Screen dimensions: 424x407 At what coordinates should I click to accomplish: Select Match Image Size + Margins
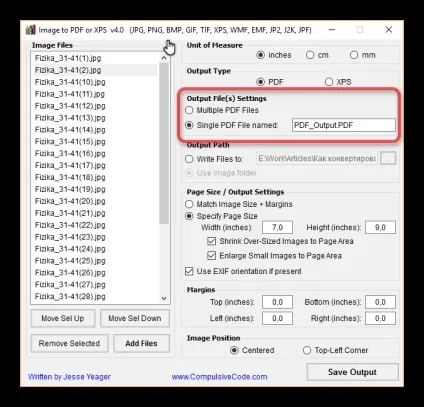(189, 204)
